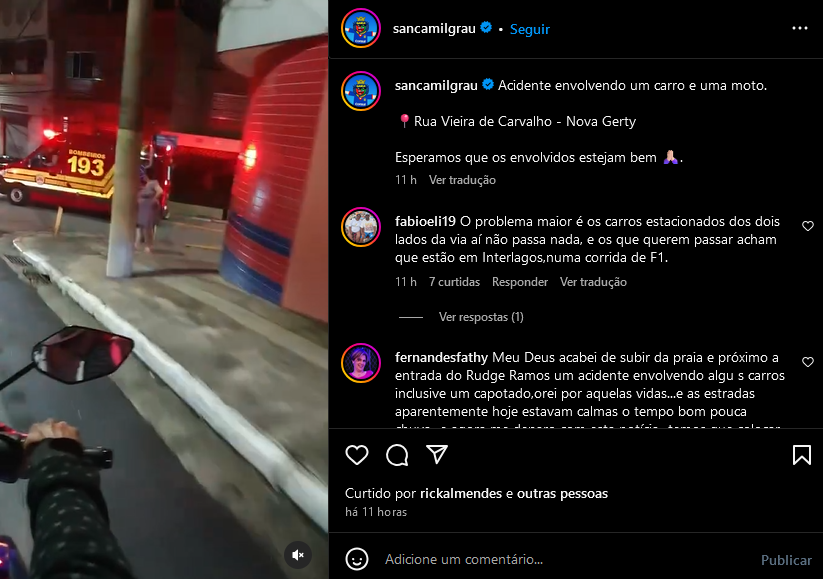
Task: Expand Ver respostas (1) replies
Action: click(x=481, y=317)
